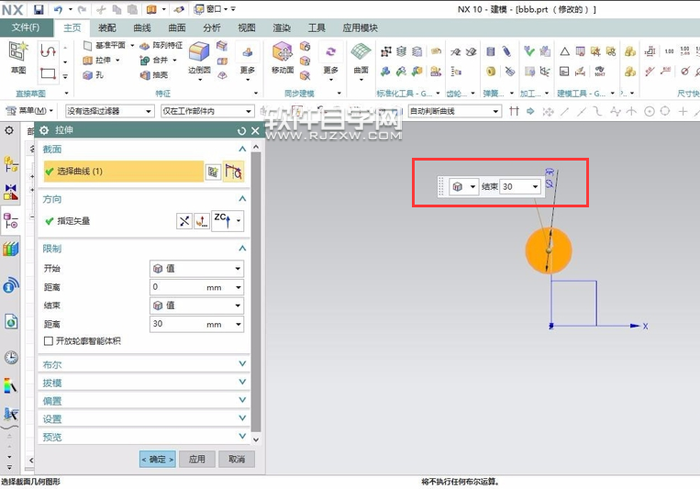Click the history clock icon in left sidebar
The image size is (700, 489).
[x=11, y=357]
